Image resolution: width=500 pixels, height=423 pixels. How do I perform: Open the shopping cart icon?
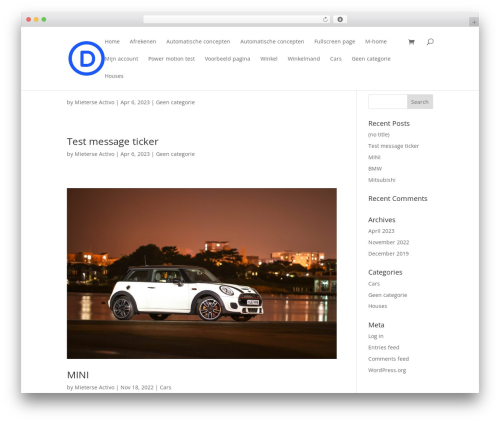tap(411, 42)
